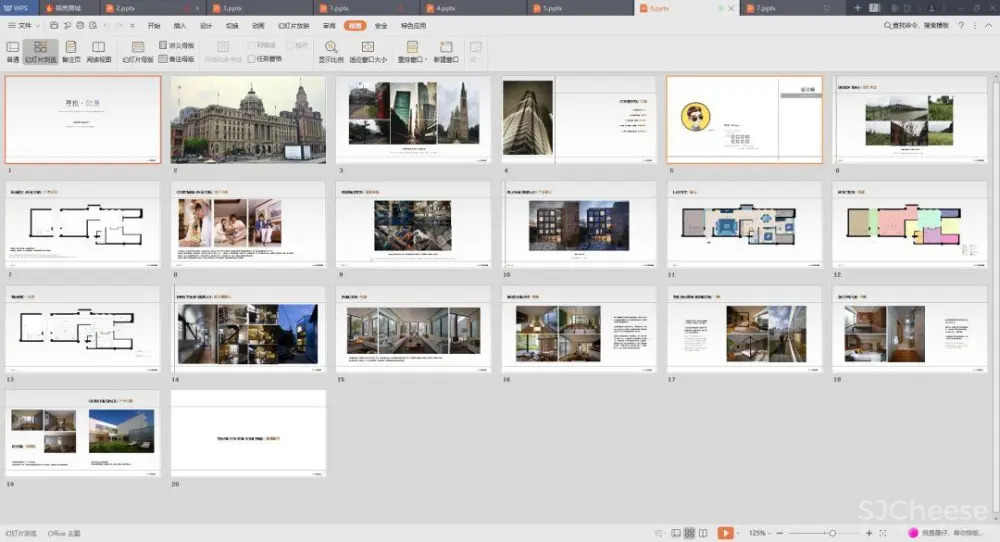Collapse the ribbon with the chevron arrow
The width and height of the screenshot is (1000, 542).
click(988, 25)
